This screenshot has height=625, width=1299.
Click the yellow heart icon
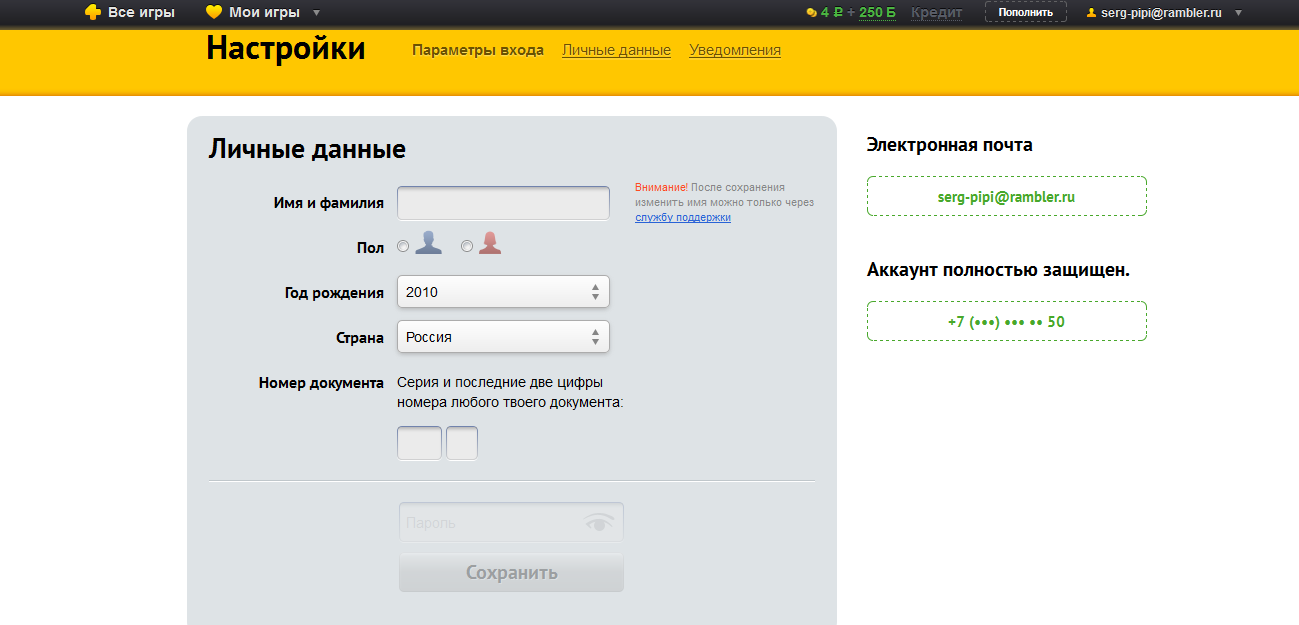(213, 13)
